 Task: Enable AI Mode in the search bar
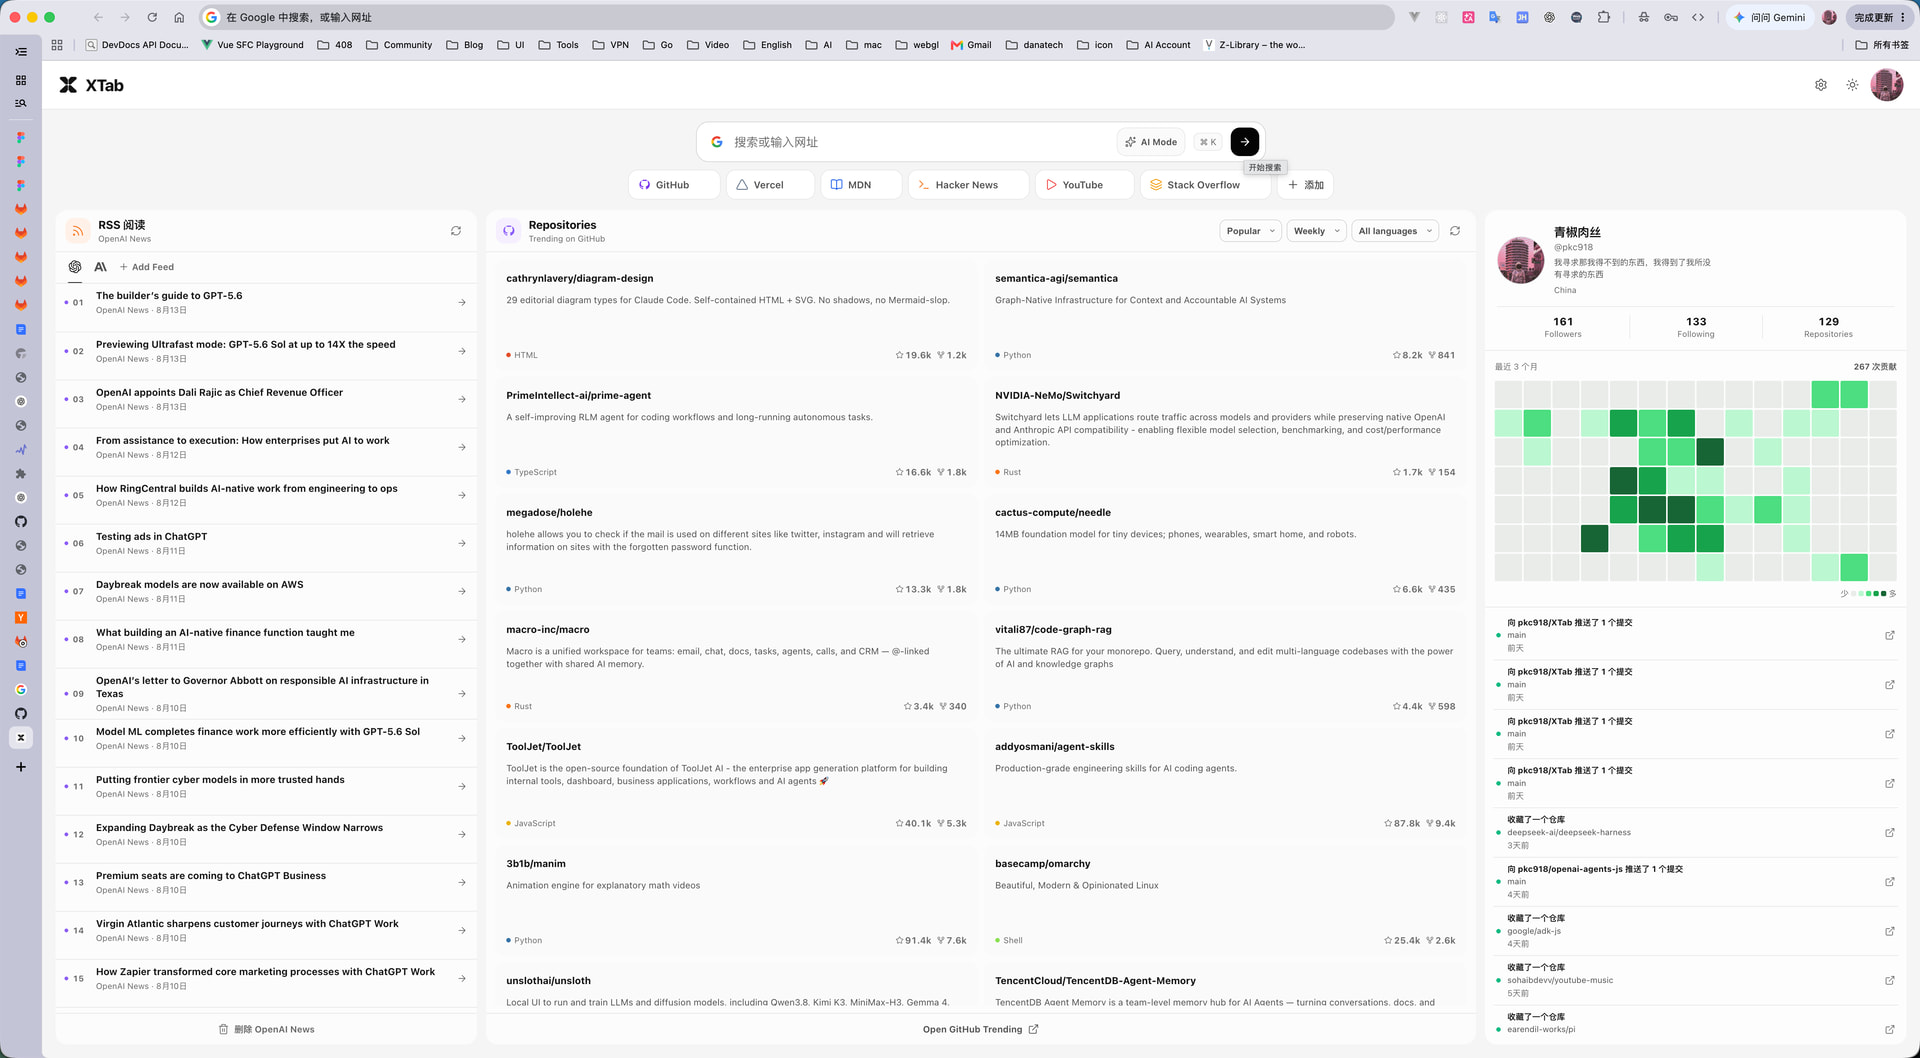tap(1151, 142)
